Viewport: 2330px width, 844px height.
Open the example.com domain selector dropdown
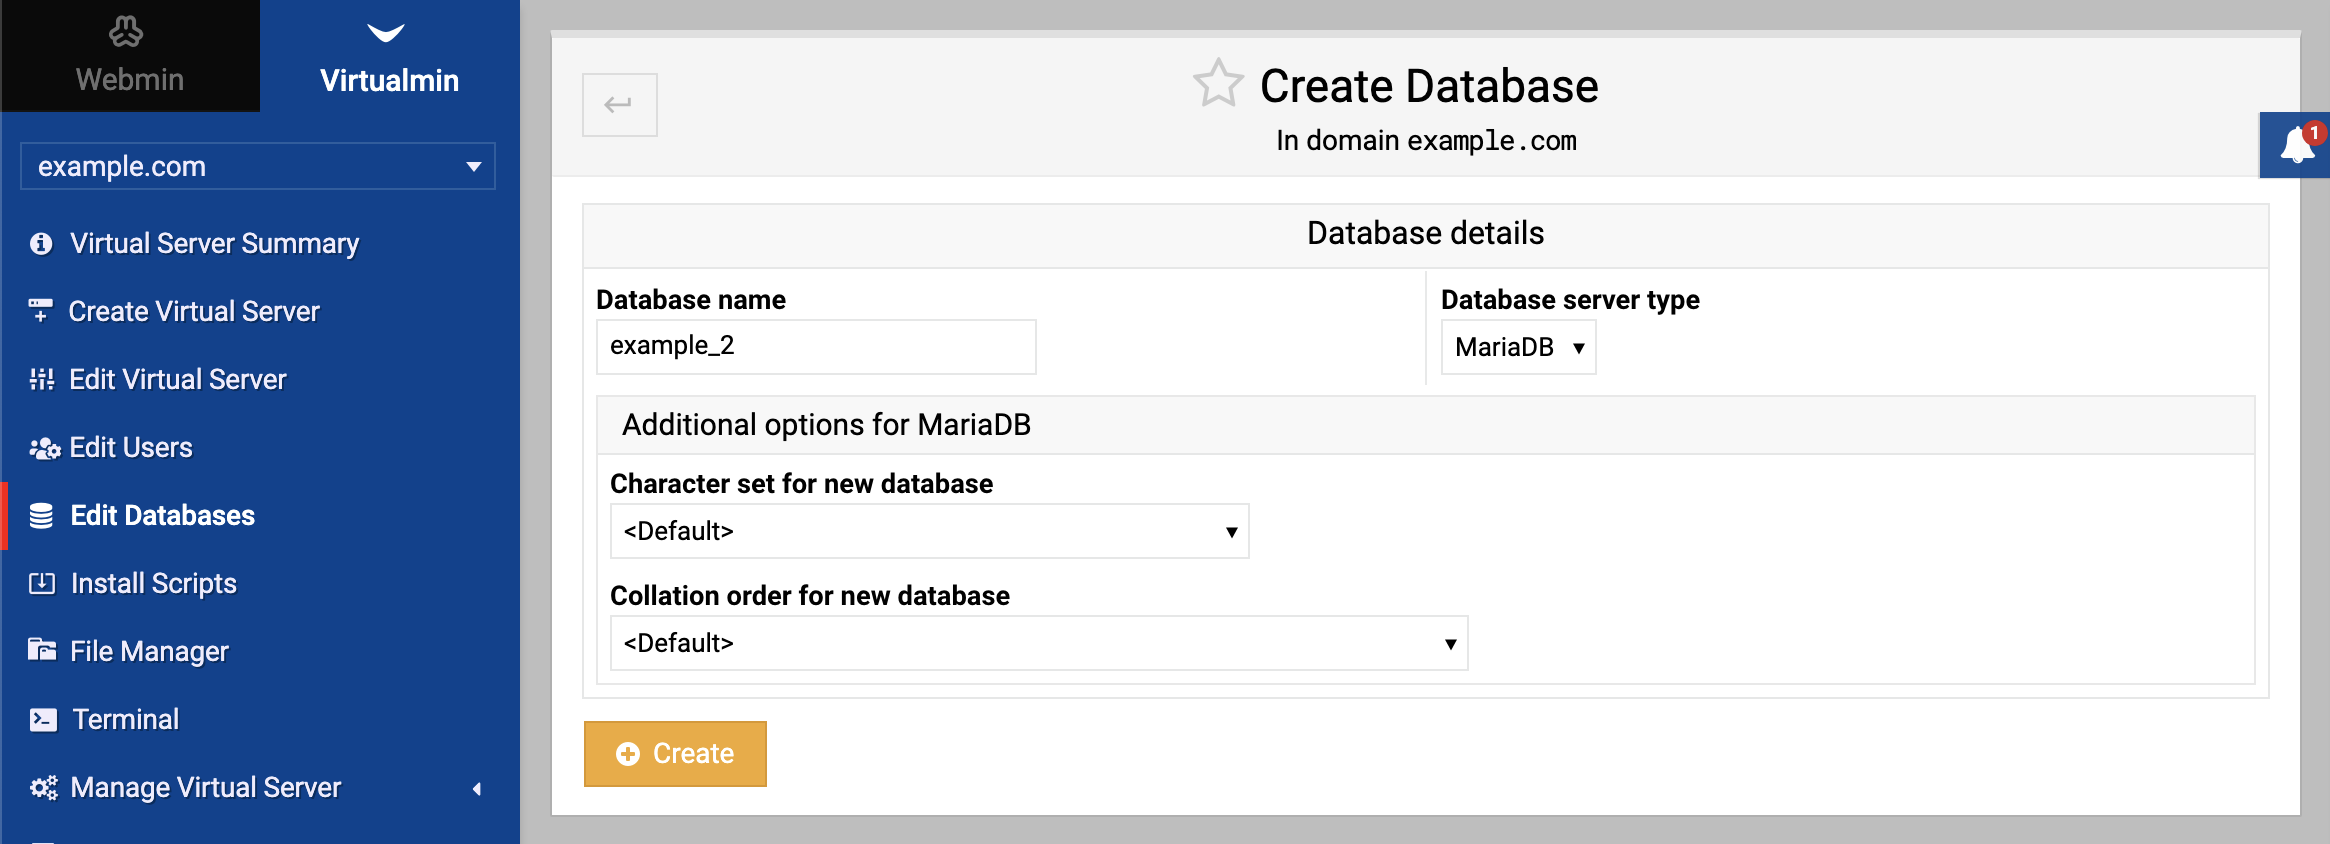coord(258,166)
